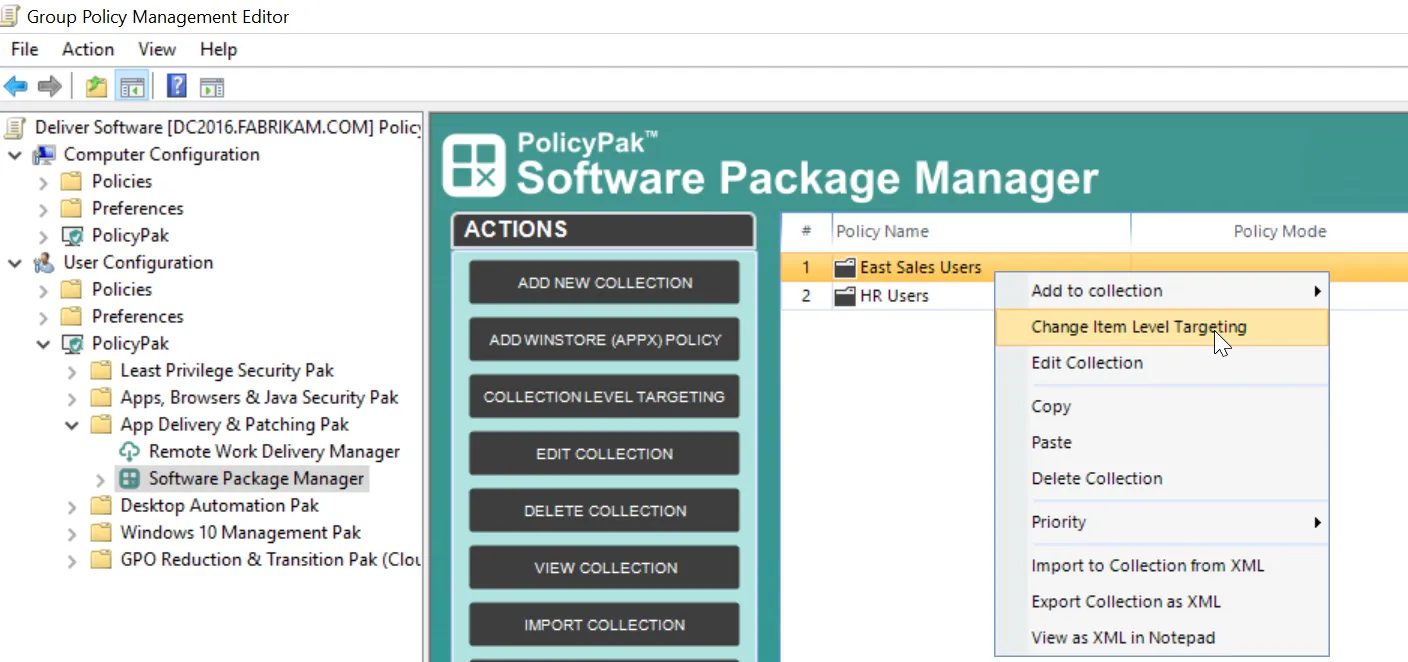Image resolution: width=1408 pixels, height=662 pixels.
Task: Toggle Show/Hide Action Pane toolbar icon
Action: pyautogui.click(x=211, y=87)
